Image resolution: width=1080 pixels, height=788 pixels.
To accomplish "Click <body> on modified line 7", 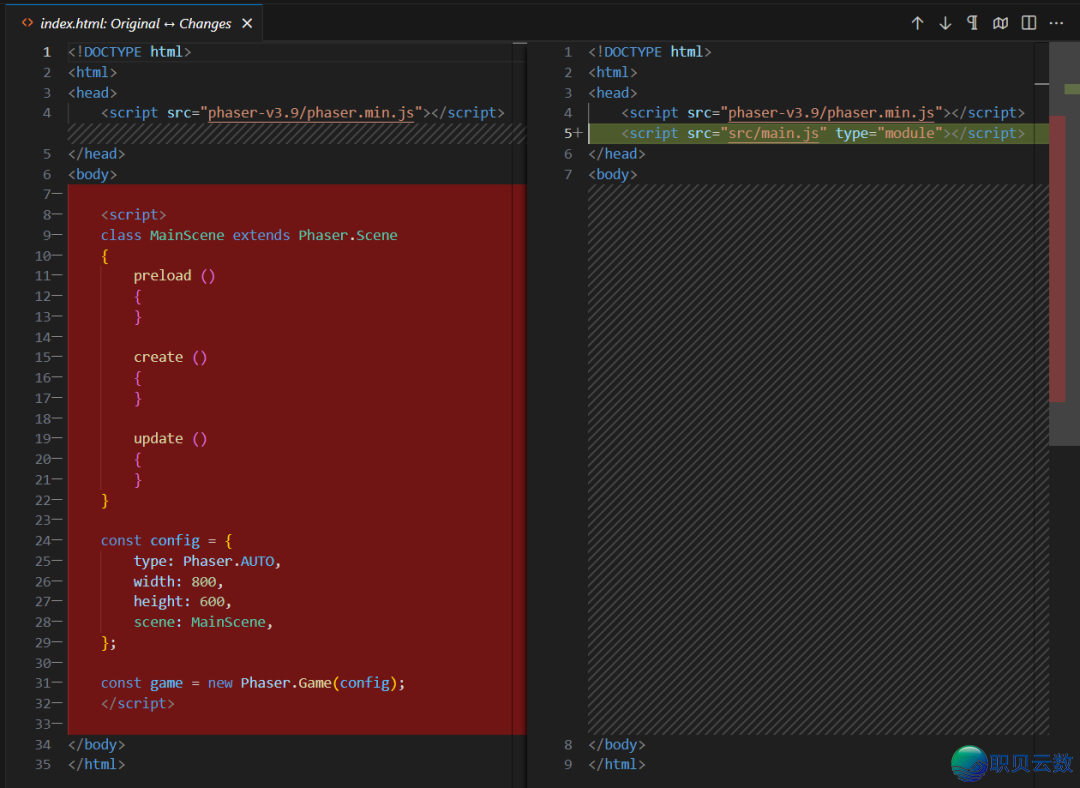I will (x=612, y=175).
